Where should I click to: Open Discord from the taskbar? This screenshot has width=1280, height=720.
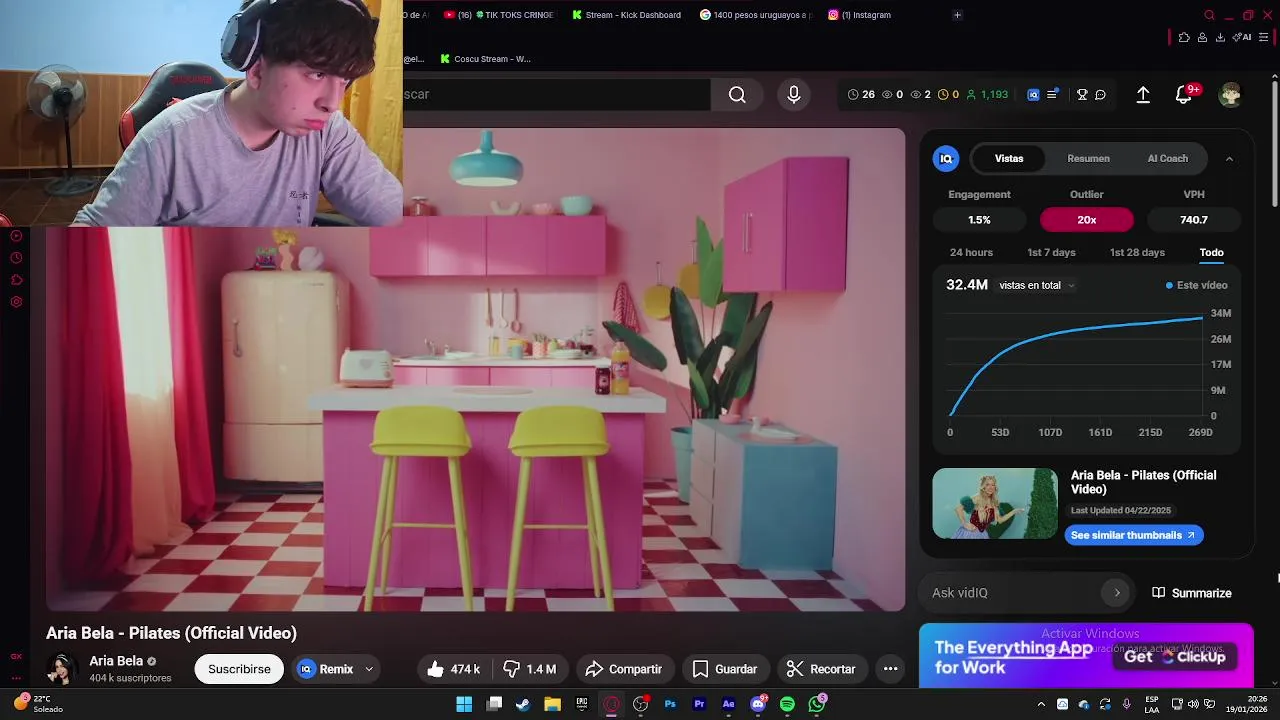click(x=758, y=704)
